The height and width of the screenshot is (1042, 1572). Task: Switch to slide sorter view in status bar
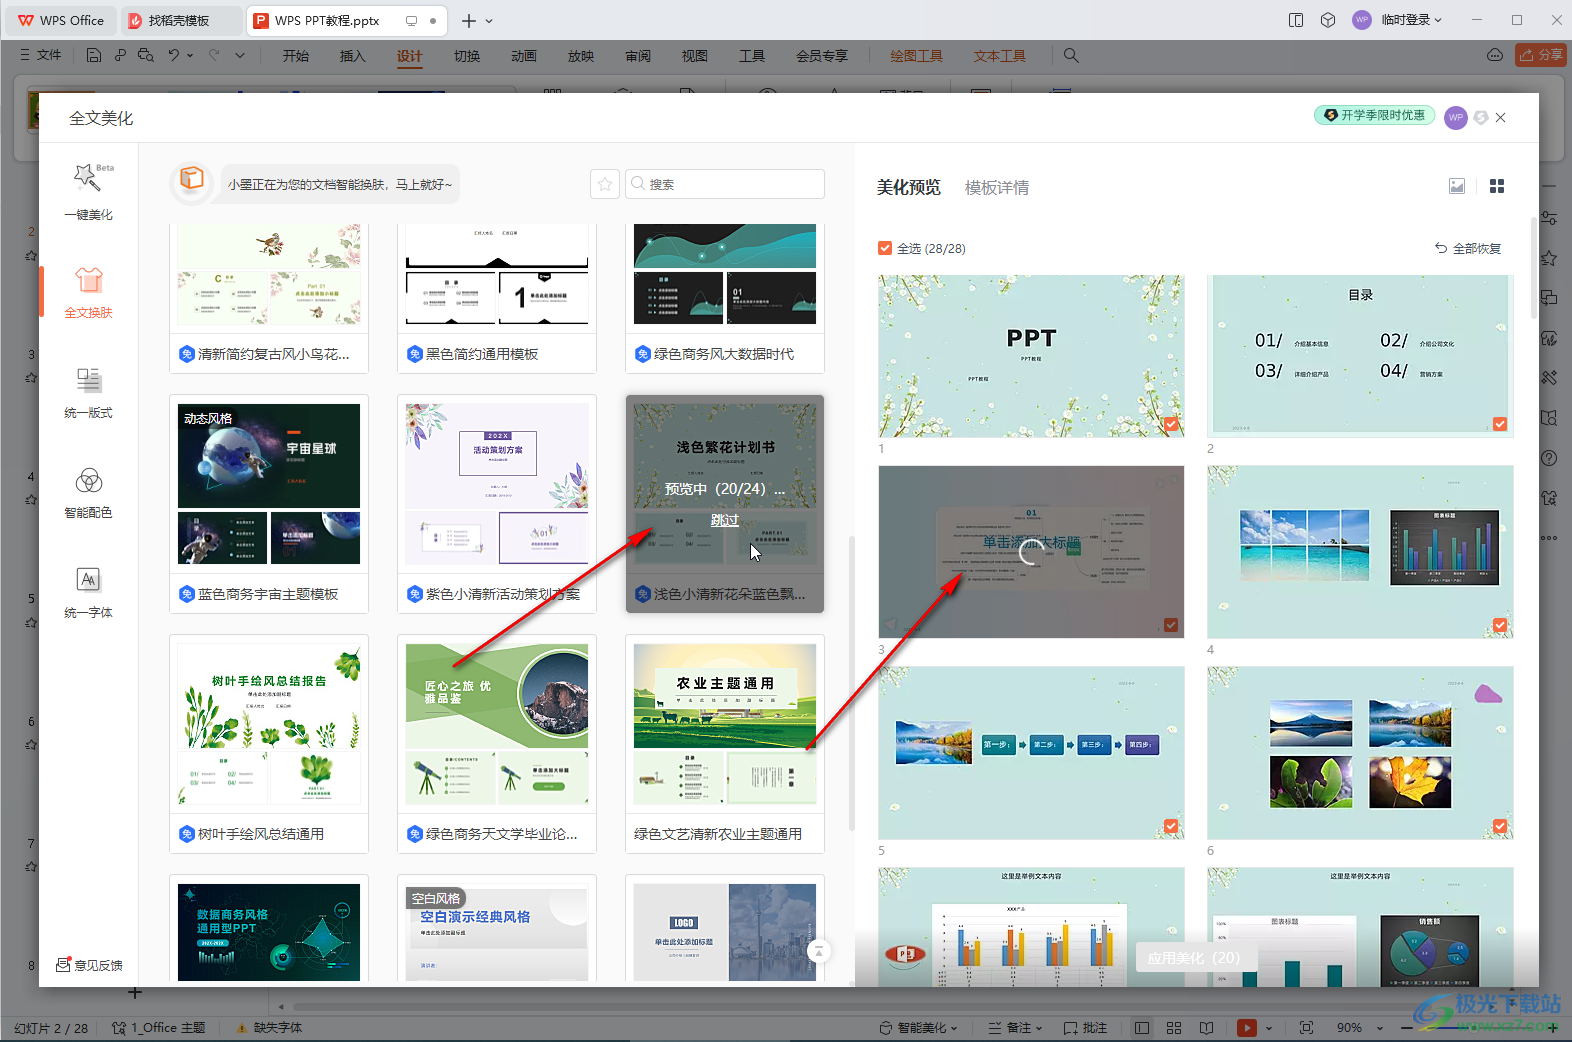[1174, 1027]
